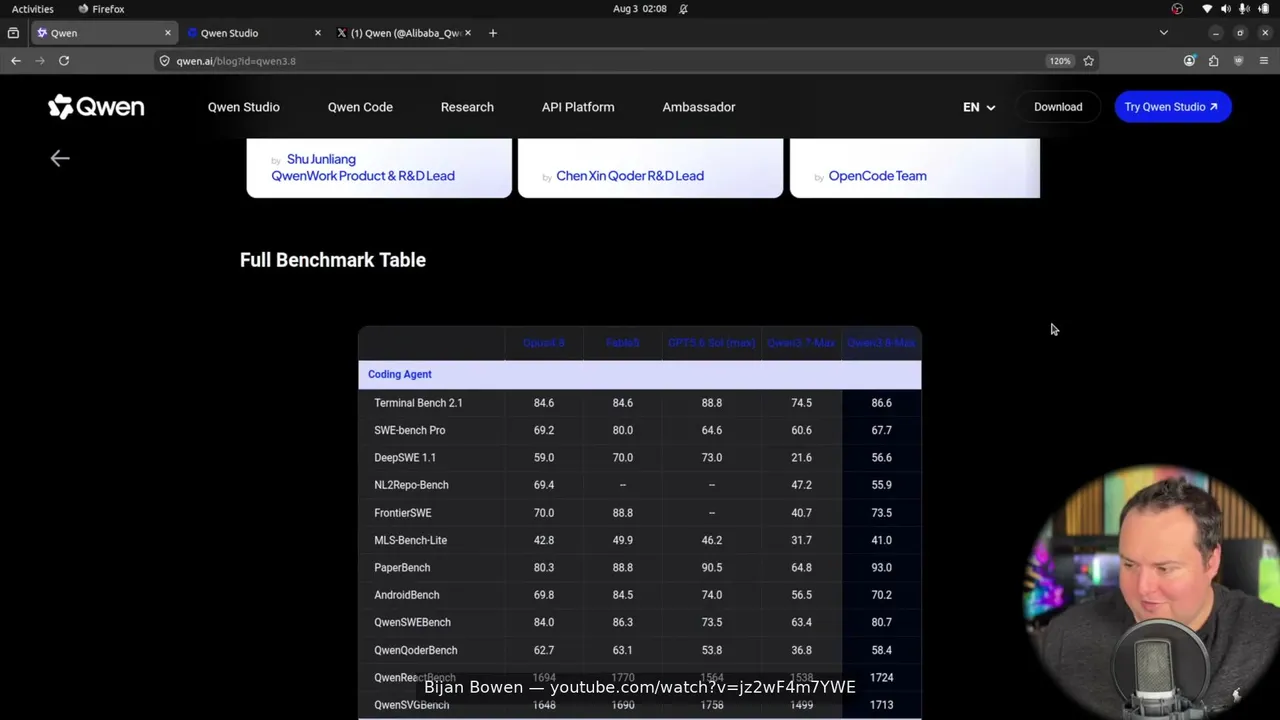The image size is (1280, 720).
Task: Click the 93.0 score in the PaperBench row
Action: [881, 568]
